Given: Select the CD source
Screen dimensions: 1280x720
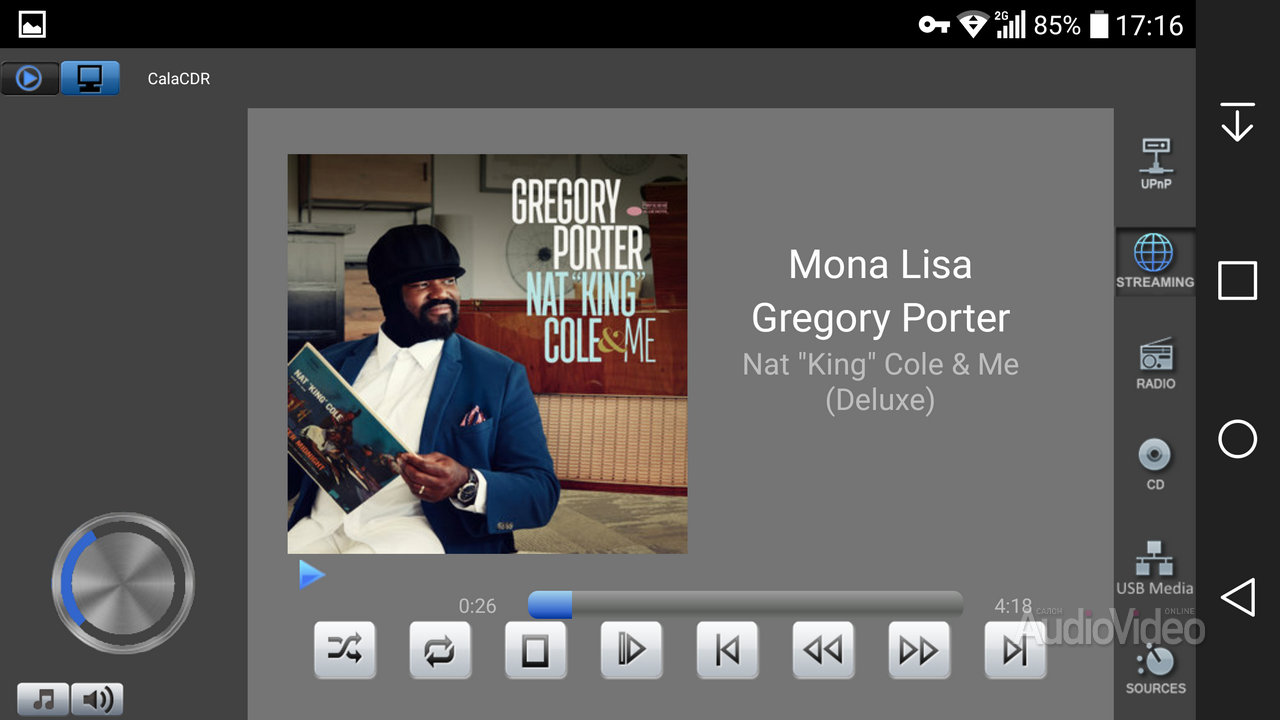Looking at the screenshot, I should [1155, 464].
